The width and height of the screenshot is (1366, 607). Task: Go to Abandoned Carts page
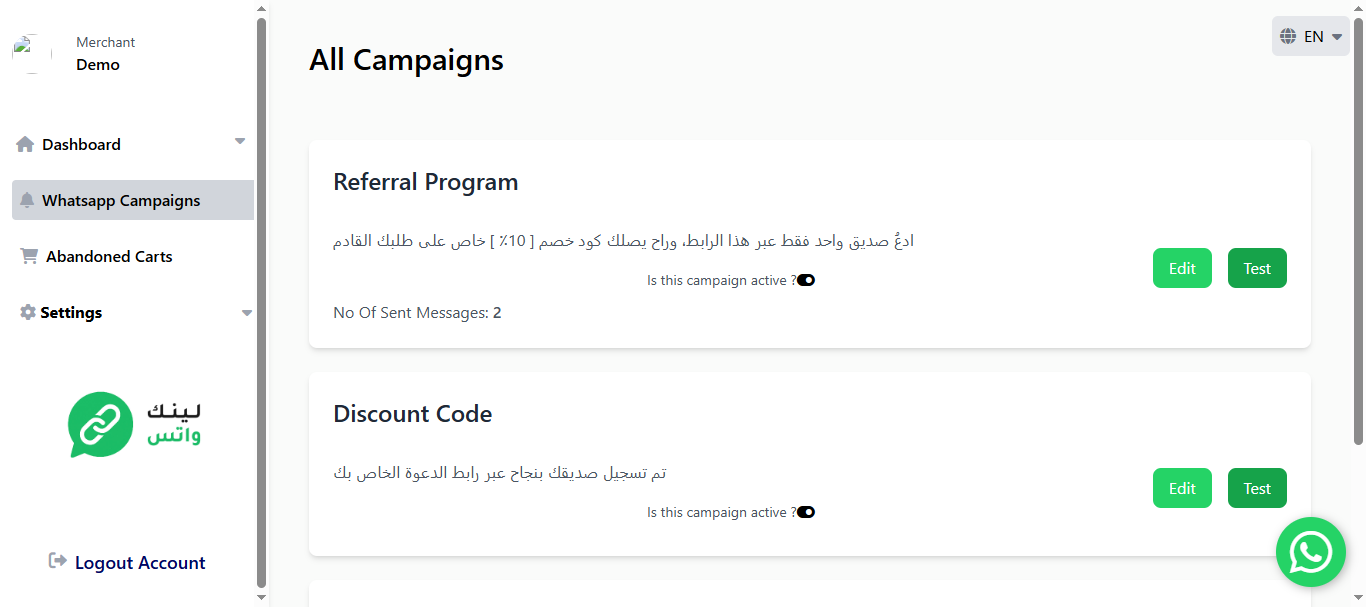tap(109, 256)
